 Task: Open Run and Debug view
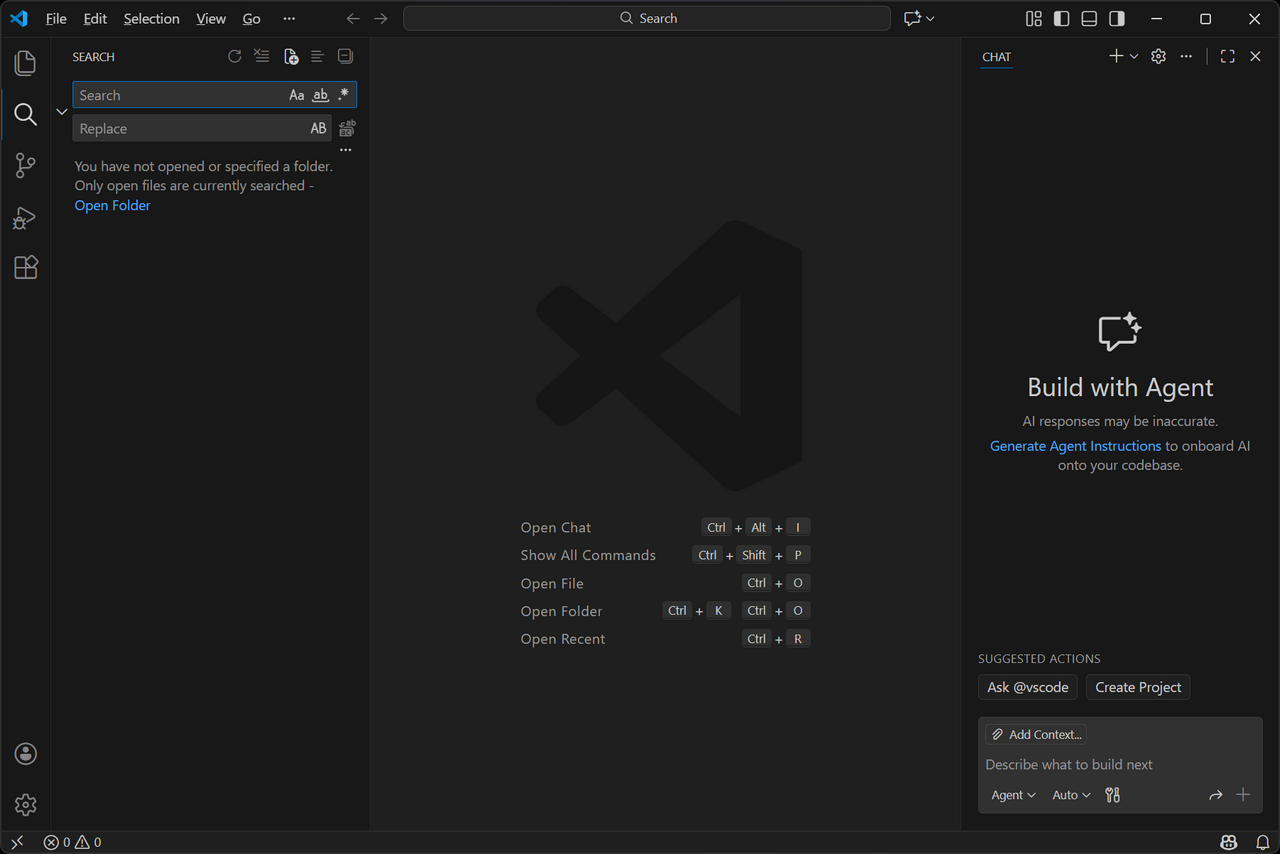point(25,217)
